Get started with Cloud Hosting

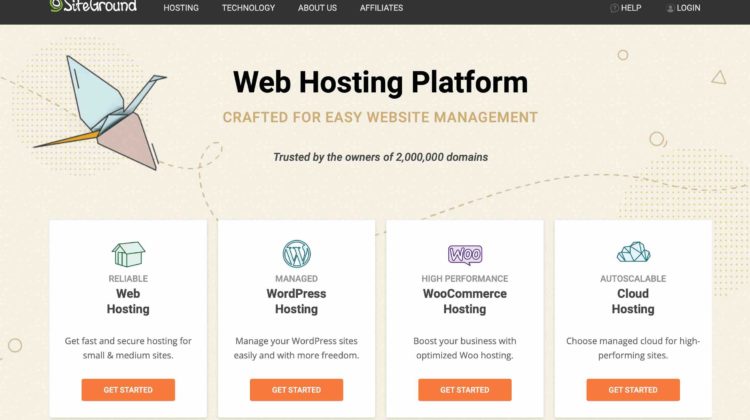point(633,390)
